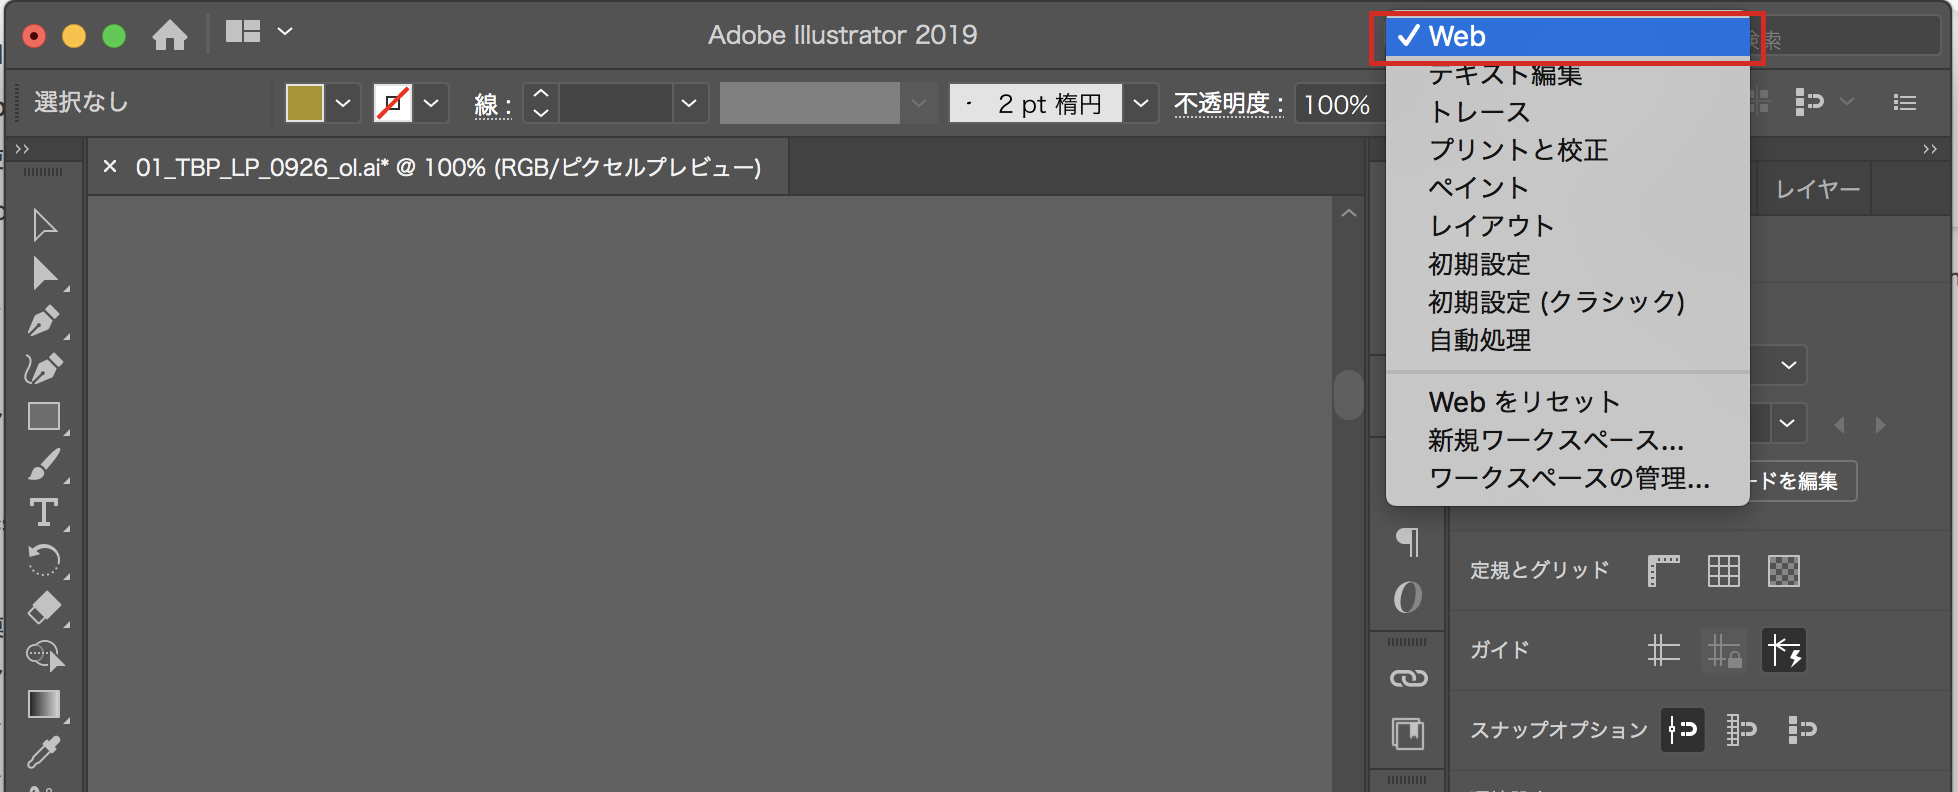Image resolution: width=1958 pixels, height=792 pixels.
Task: Open the OpenType panel icon
Action: (1408, 597)
